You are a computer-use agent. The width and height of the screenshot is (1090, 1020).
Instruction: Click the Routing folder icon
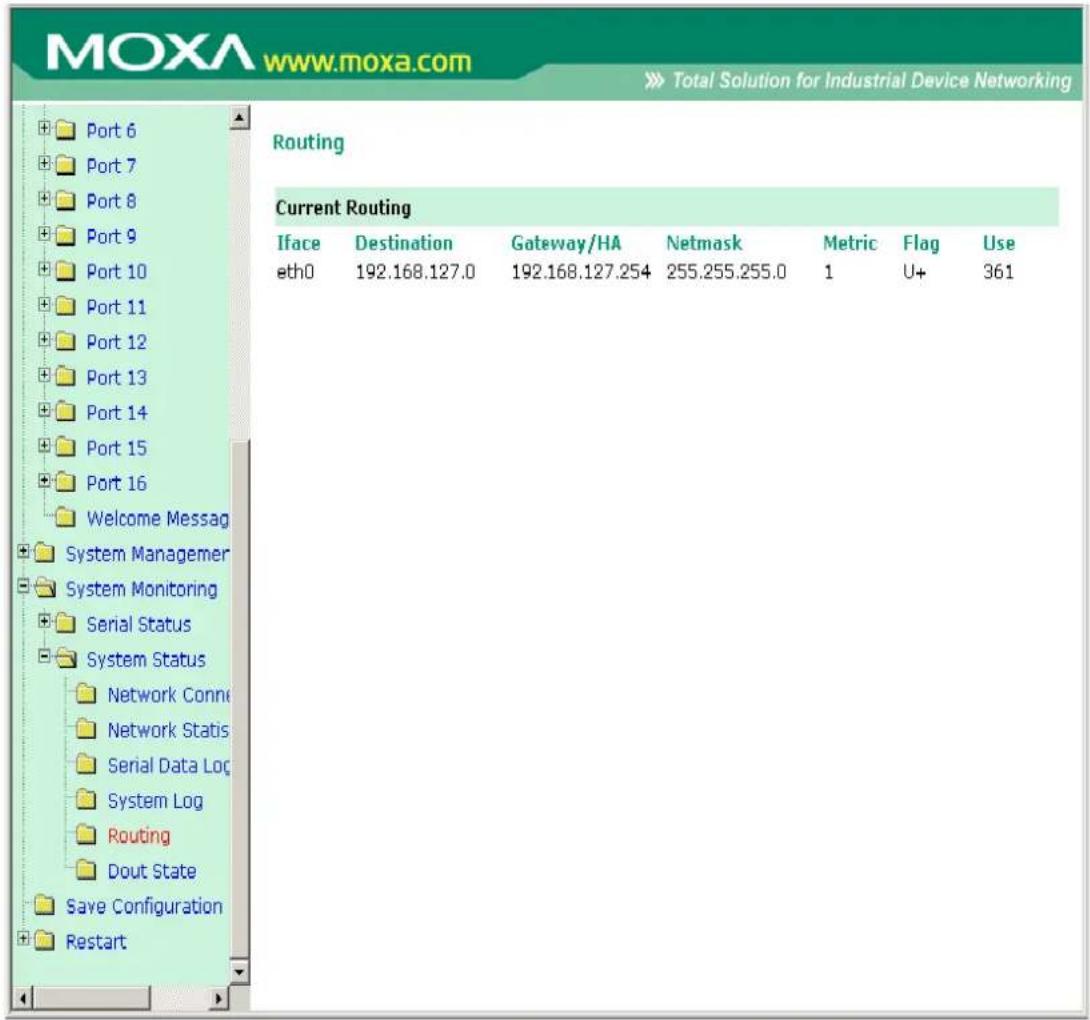[86, 836]
